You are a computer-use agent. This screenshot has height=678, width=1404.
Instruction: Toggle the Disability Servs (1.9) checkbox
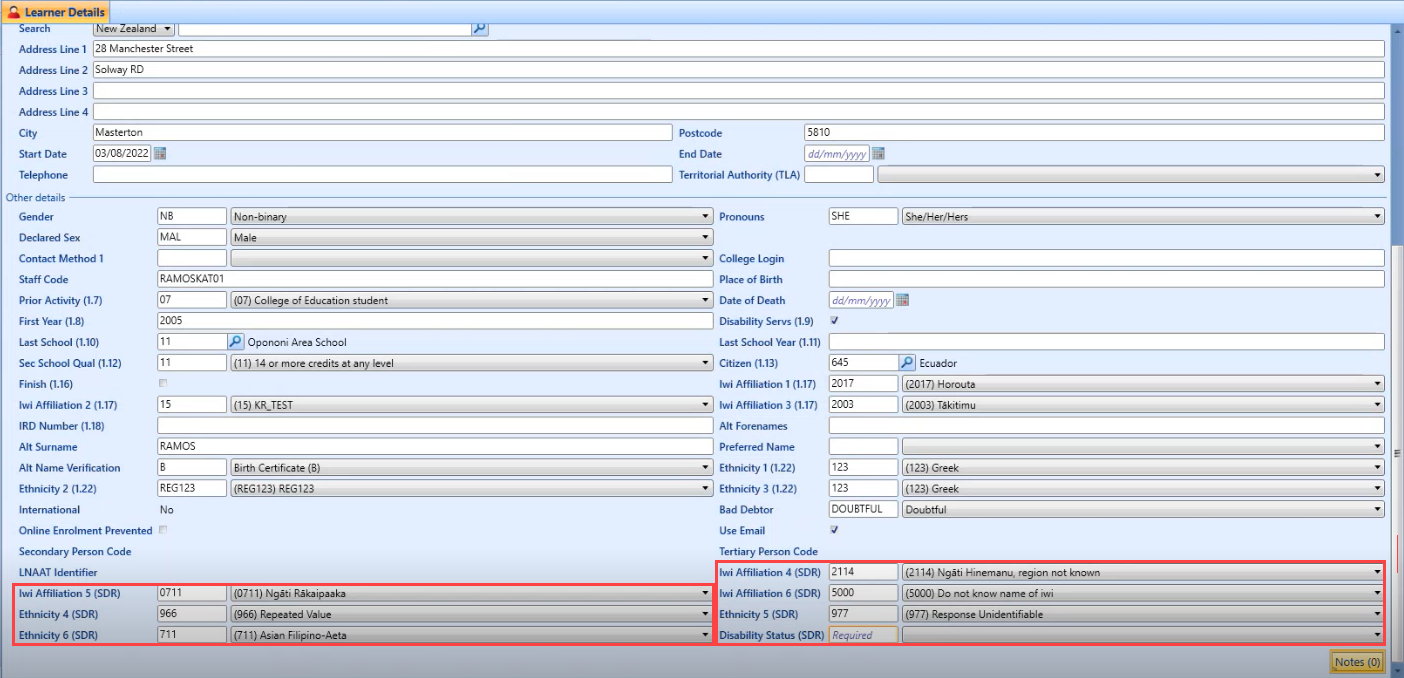[835, 321]
